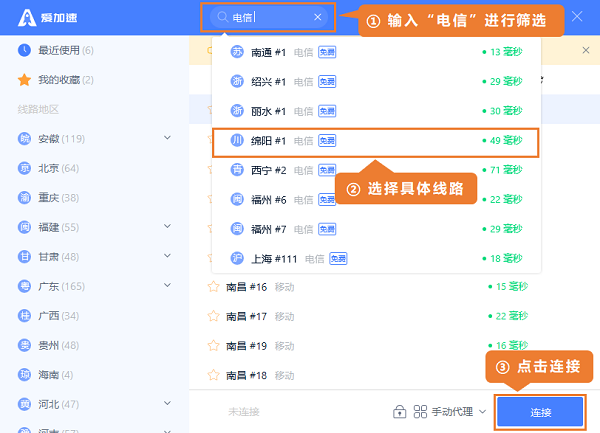The height and width of the screenshot is (433, 600).
Task: Click the 连接 connect button
Action: (x=540, y=411)
